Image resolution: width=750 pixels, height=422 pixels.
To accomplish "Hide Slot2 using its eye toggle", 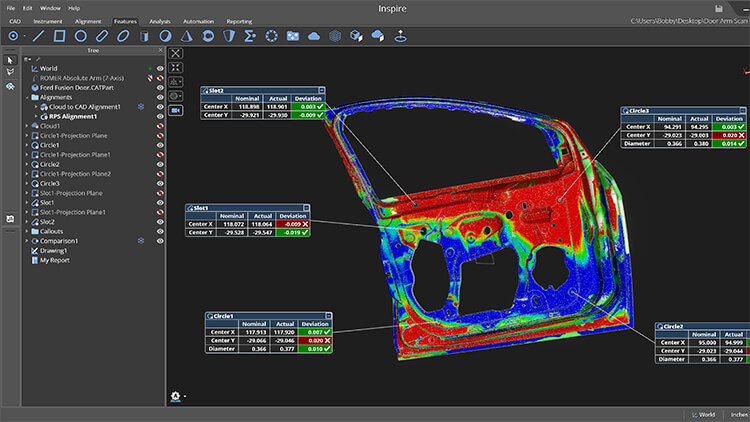I will coord(160,222).
